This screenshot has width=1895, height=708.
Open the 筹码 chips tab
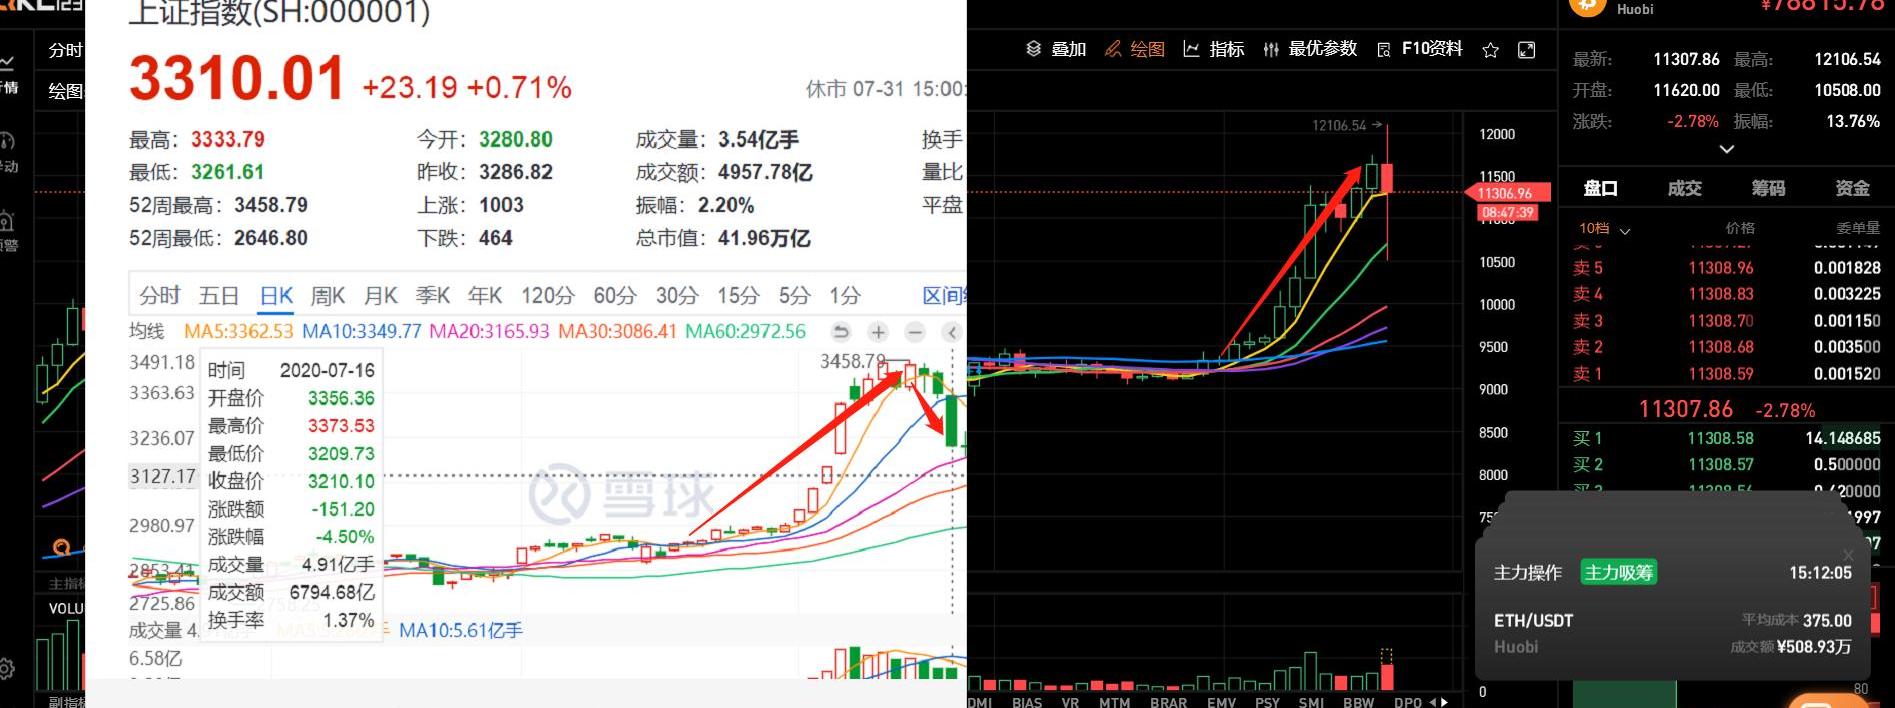pos(1768,188)
